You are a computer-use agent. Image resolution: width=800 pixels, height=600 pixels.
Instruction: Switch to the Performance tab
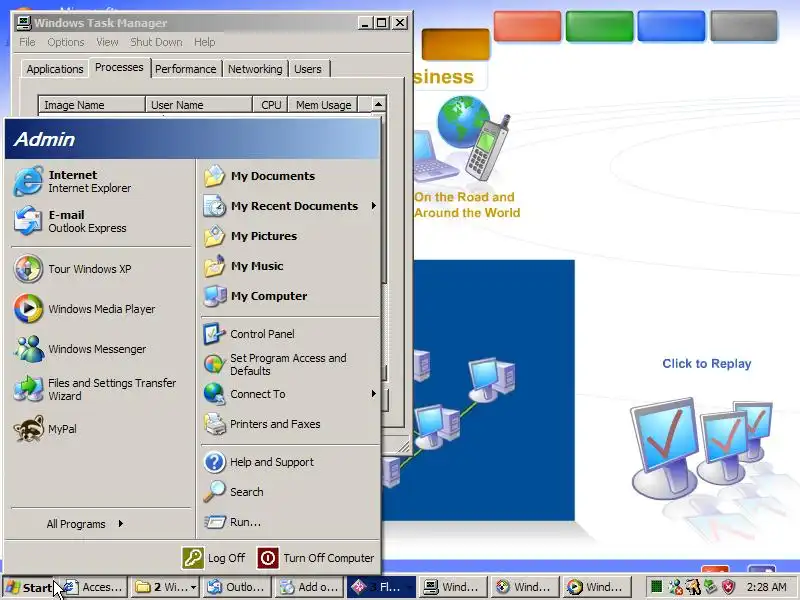tap(186, 69)
